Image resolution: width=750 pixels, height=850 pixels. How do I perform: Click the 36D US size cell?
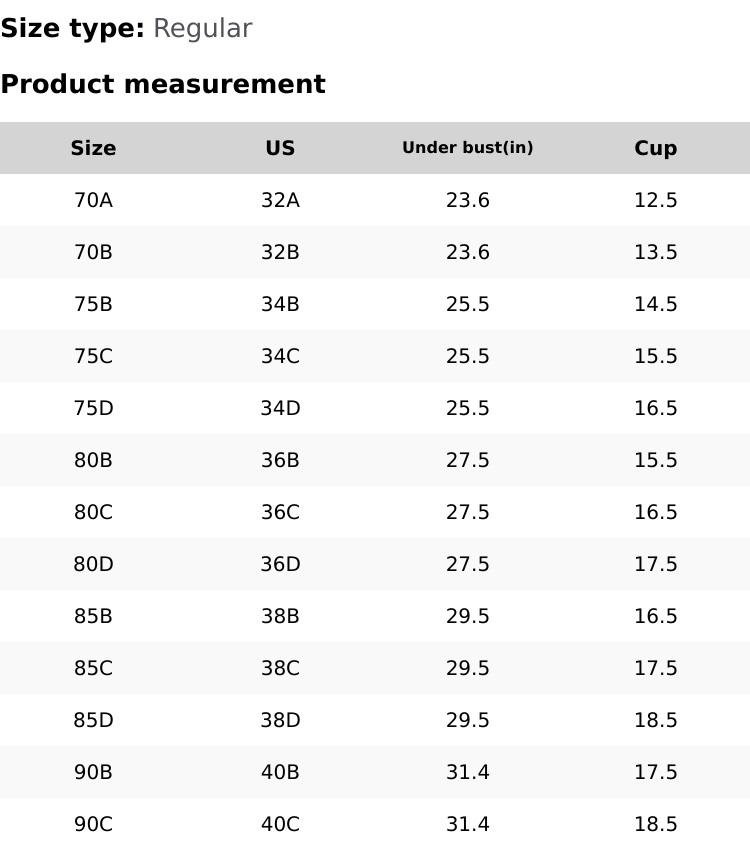pyautogui.click(x=280, y=564)
